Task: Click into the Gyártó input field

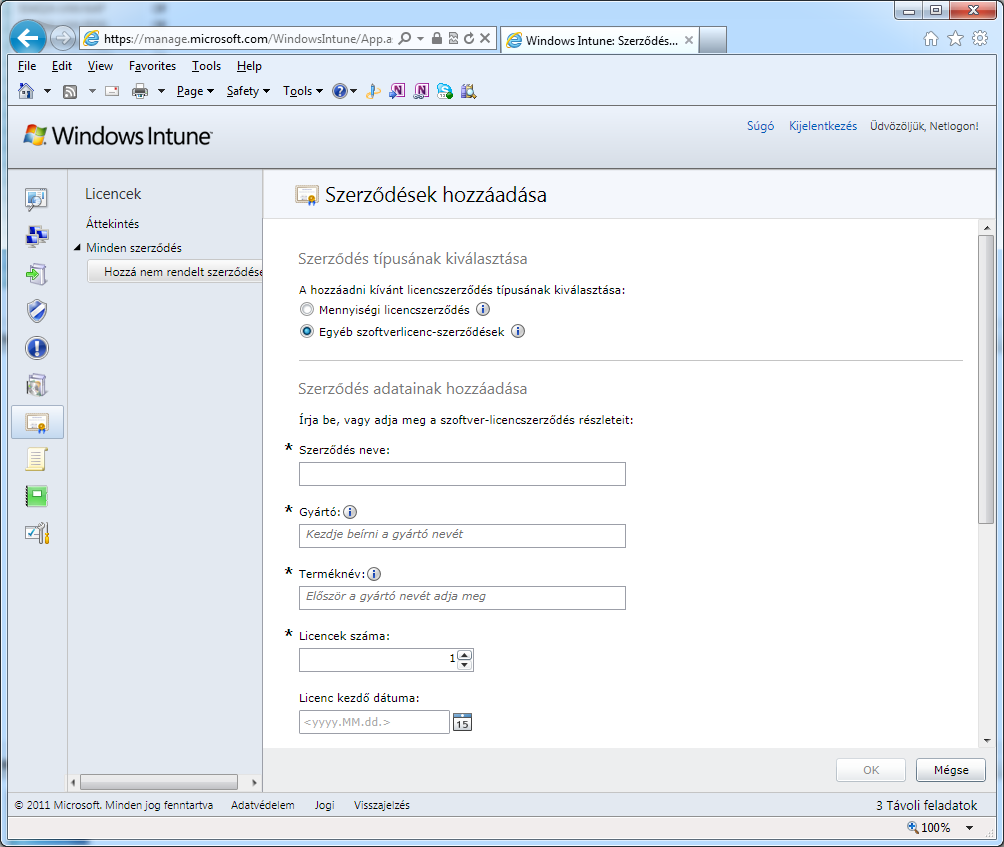Action: 462,536
